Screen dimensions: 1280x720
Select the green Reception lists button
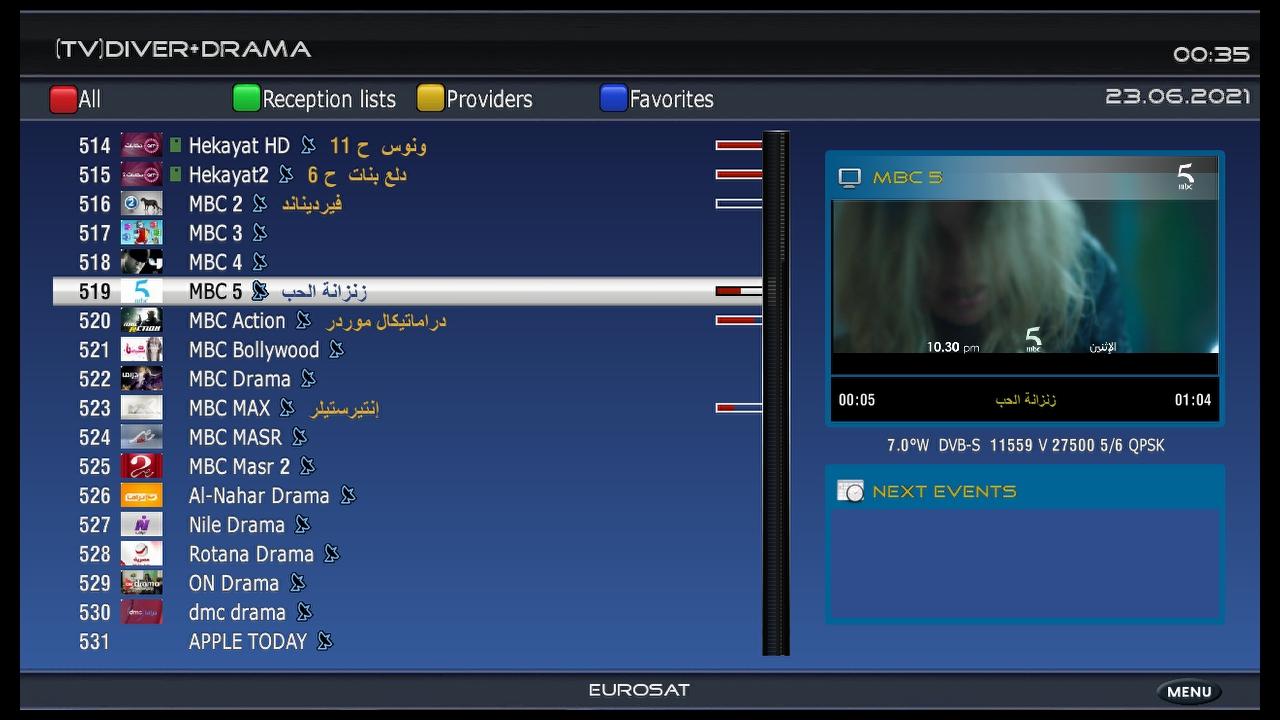click(x=246, y=98)
